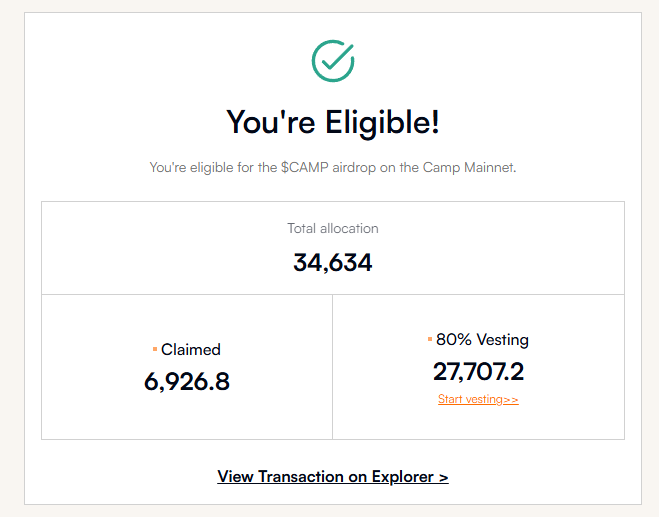Click the 80% Vesting label
The image size is (659, 517).
pyautogui.click(x=482, y=340)
